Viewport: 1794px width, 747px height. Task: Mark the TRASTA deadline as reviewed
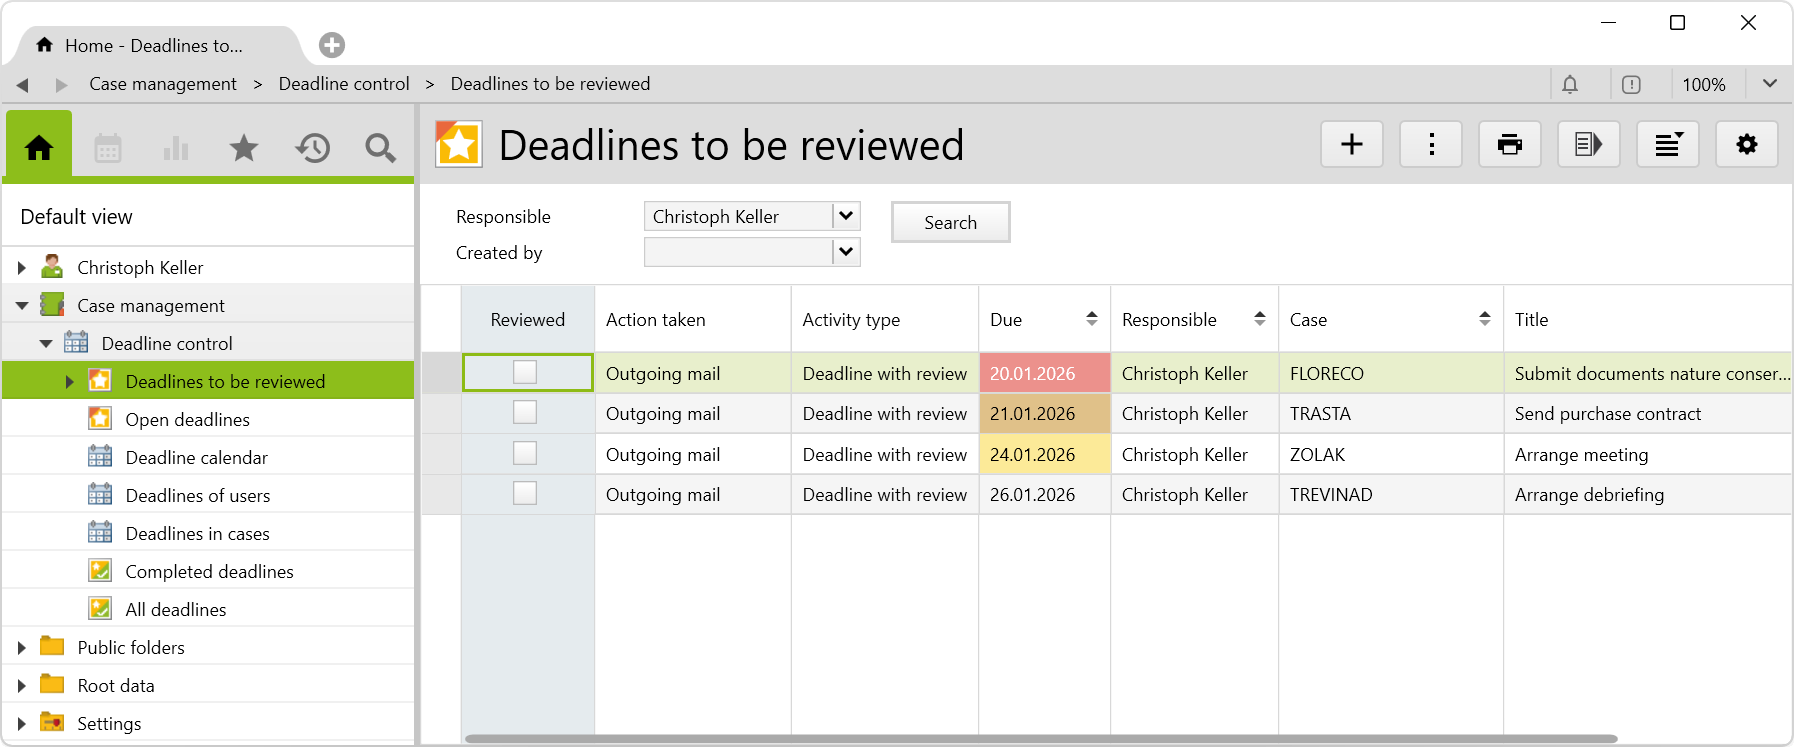(x=525, y=413)
